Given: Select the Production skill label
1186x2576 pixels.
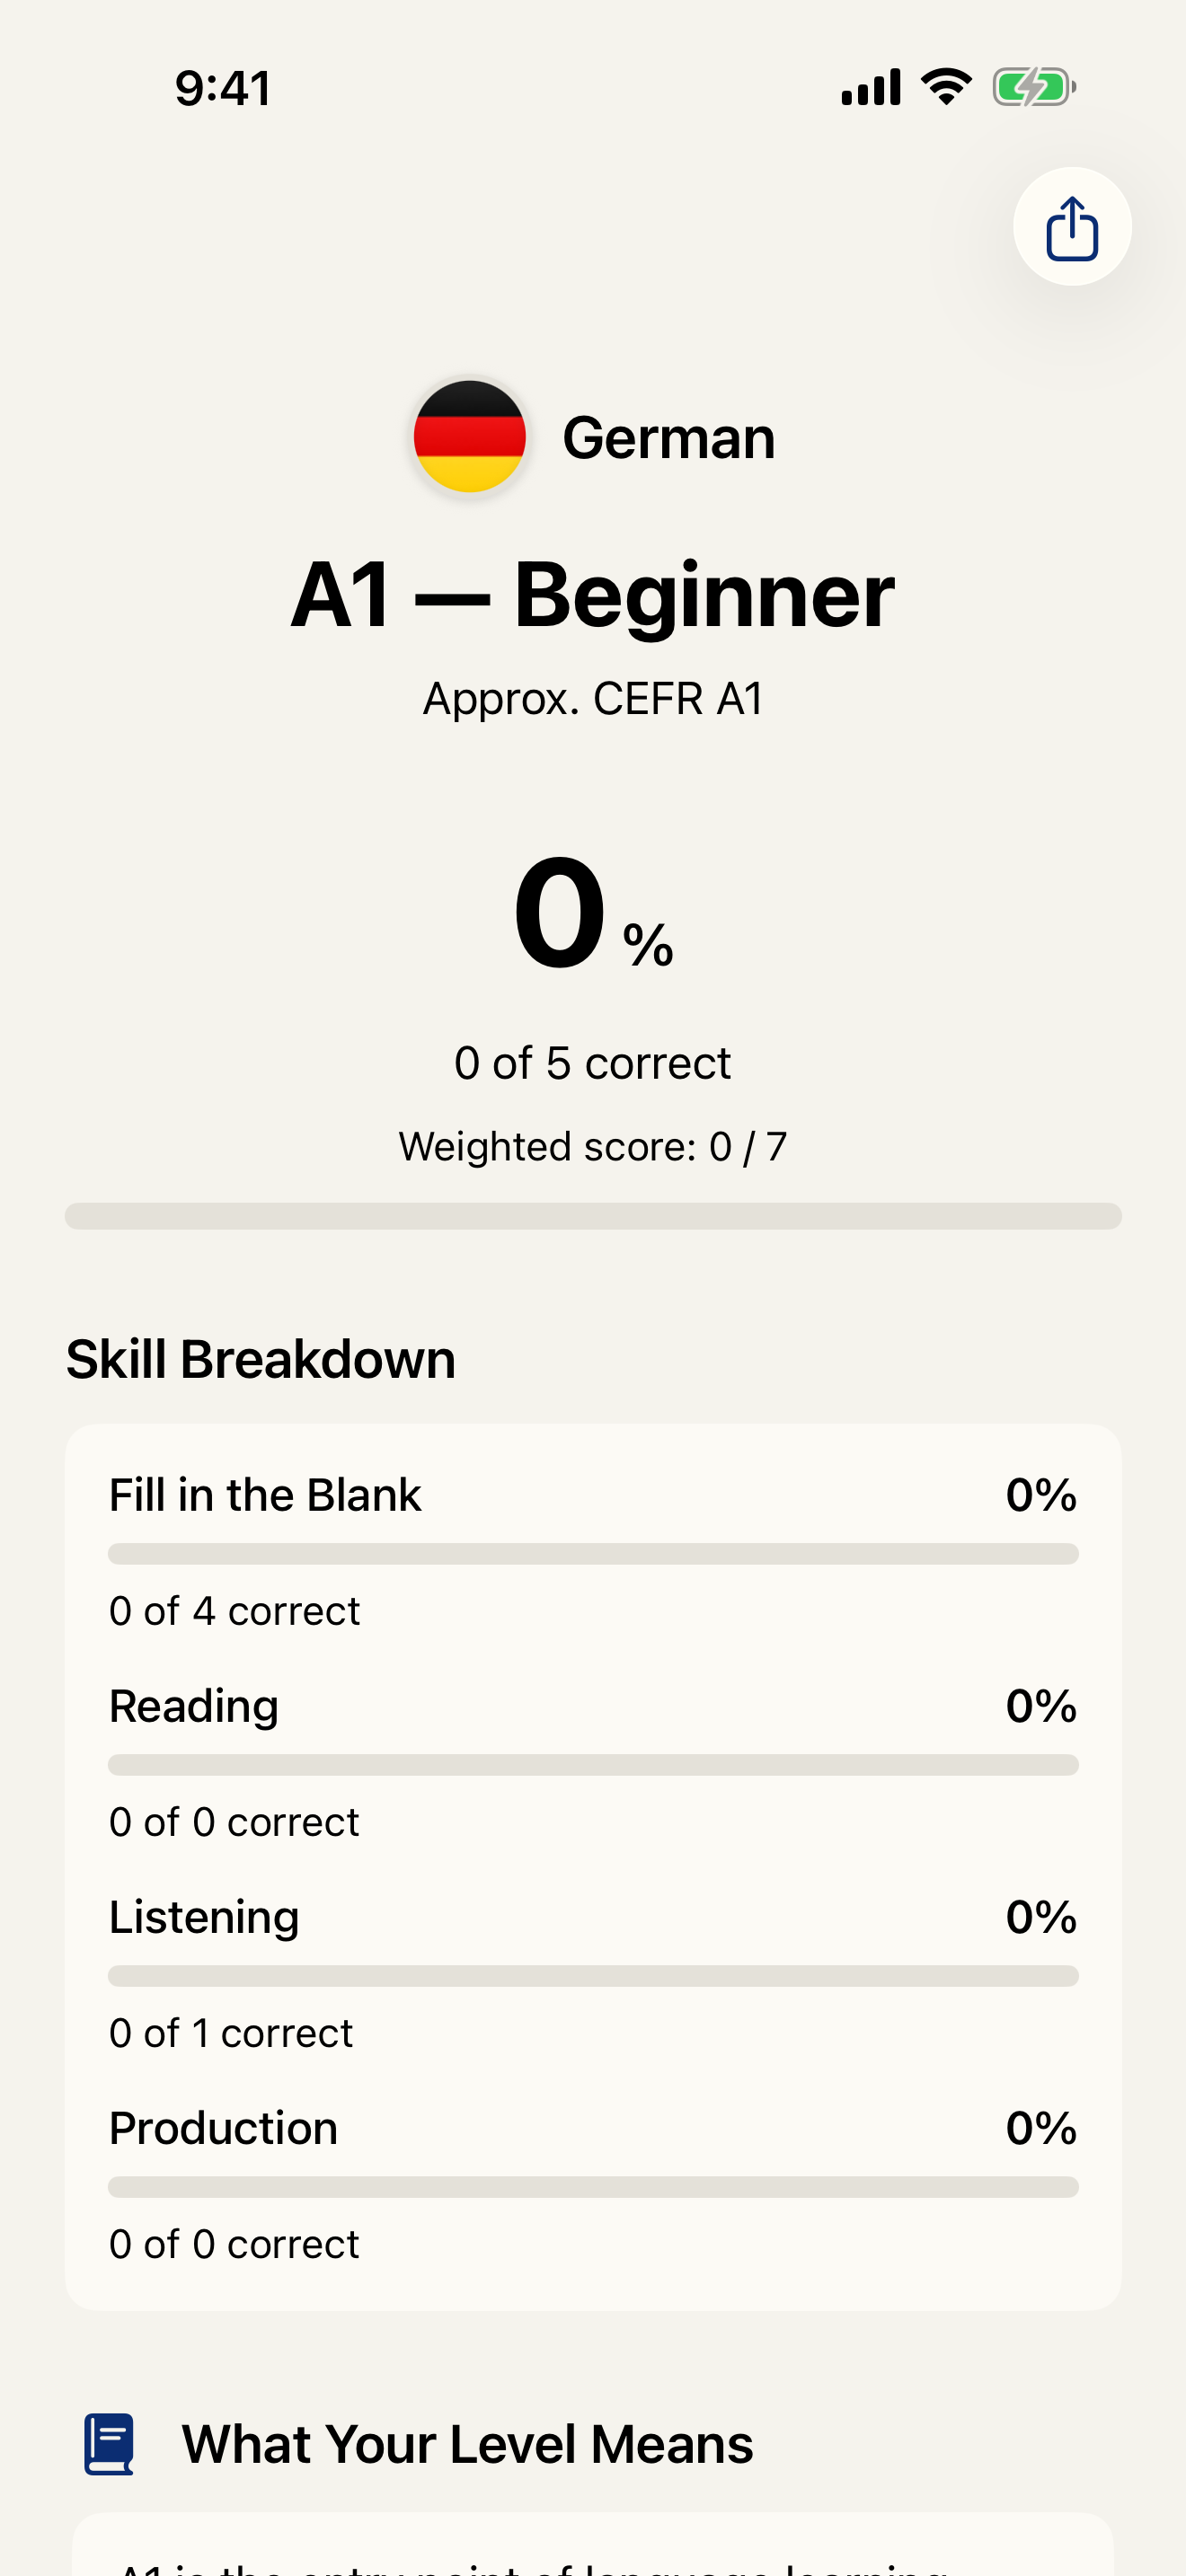Looking at the screenshot, I should coord(223,2128).
